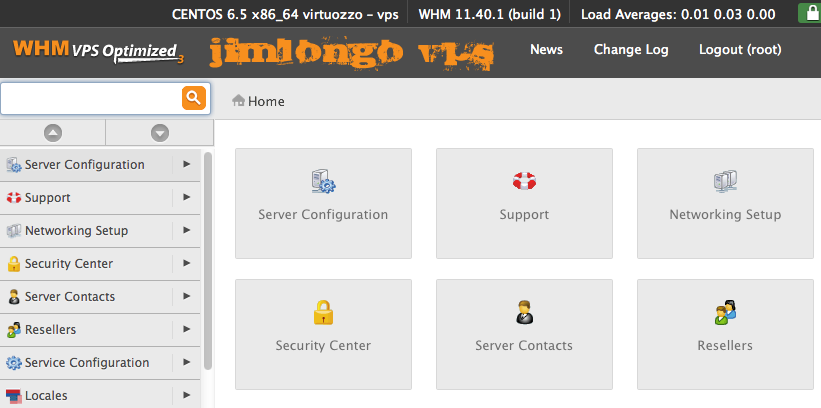The height and width of the screenshot is (408, 821).
Task: Open the Change Log header link
Action: 631,50
